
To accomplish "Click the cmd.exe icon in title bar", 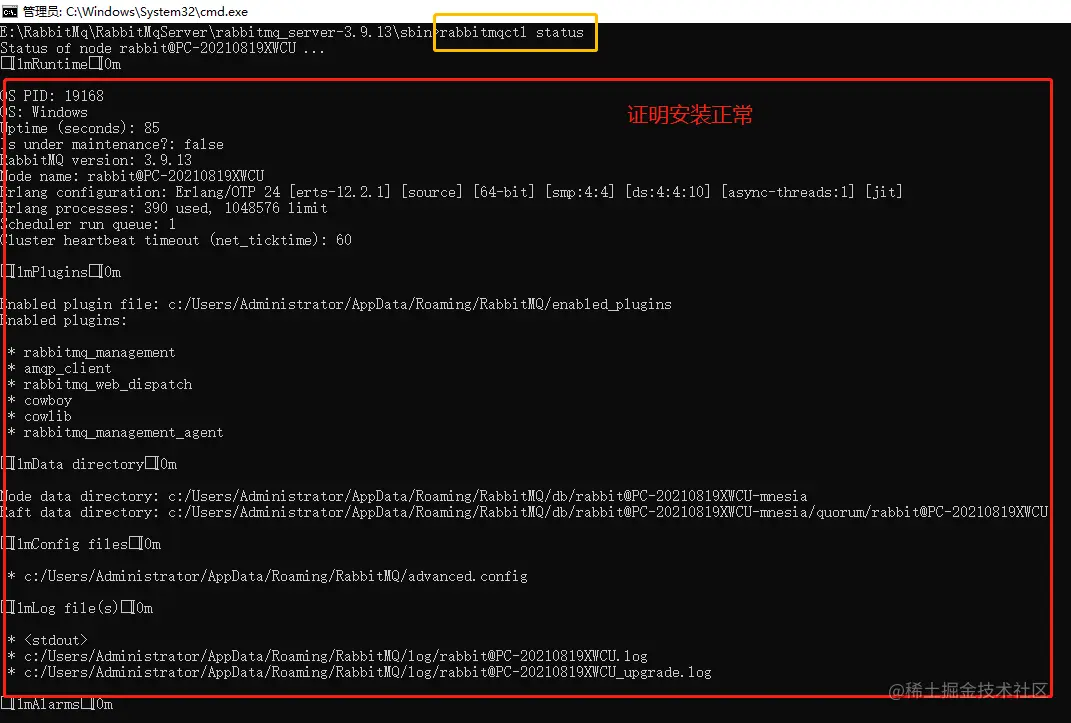I will pyautogui.click(x=10, y=12).
